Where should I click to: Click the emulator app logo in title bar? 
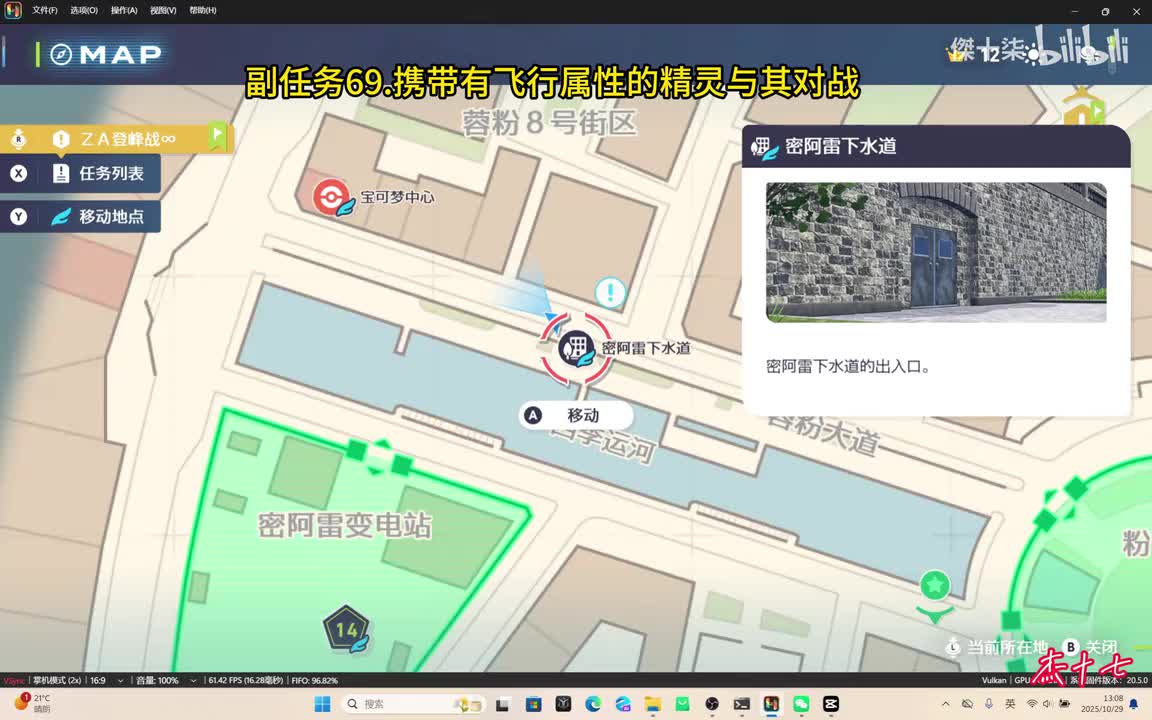click(x=12, y=10)
